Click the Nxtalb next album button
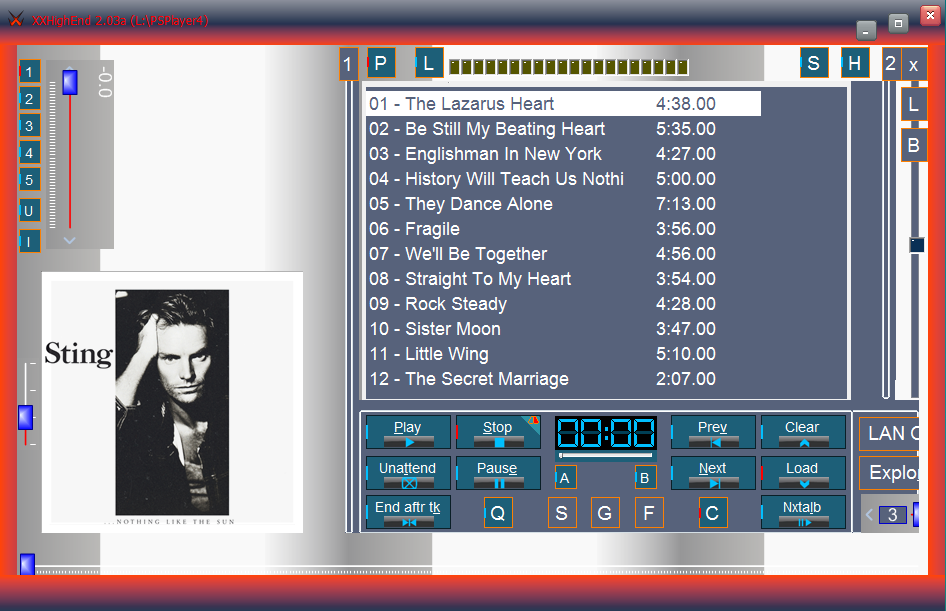The width and height of the screenshot is (946, 611). click(803, 512)
